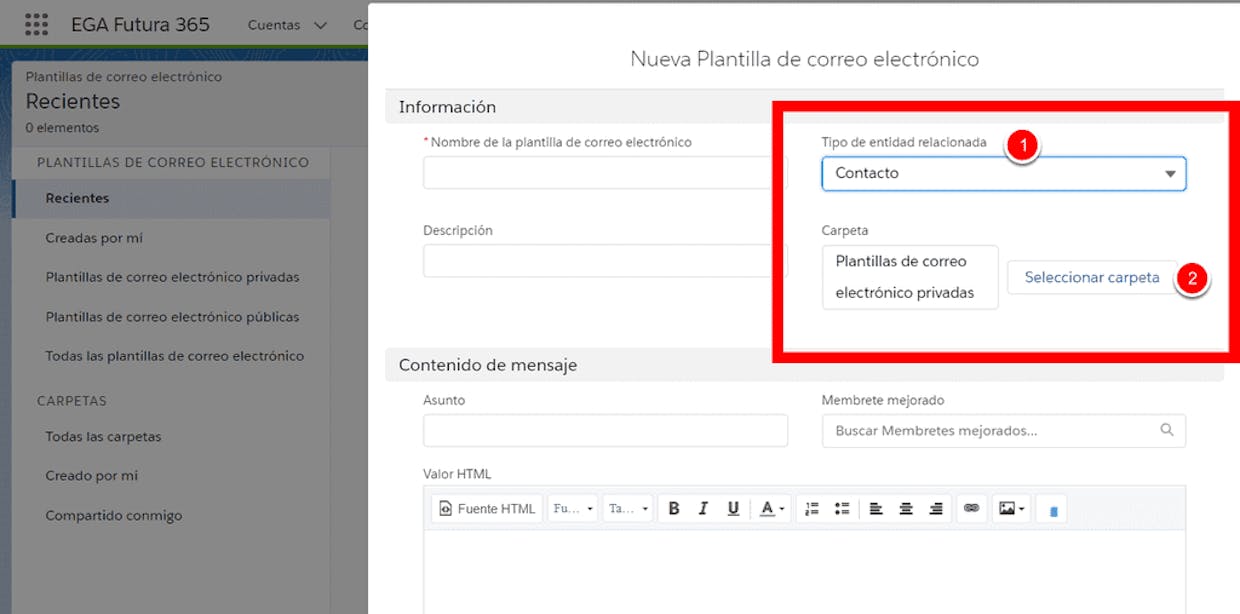Toggle italic formatting in HTML editor
1240x614 pixels.
click(703, 509)
